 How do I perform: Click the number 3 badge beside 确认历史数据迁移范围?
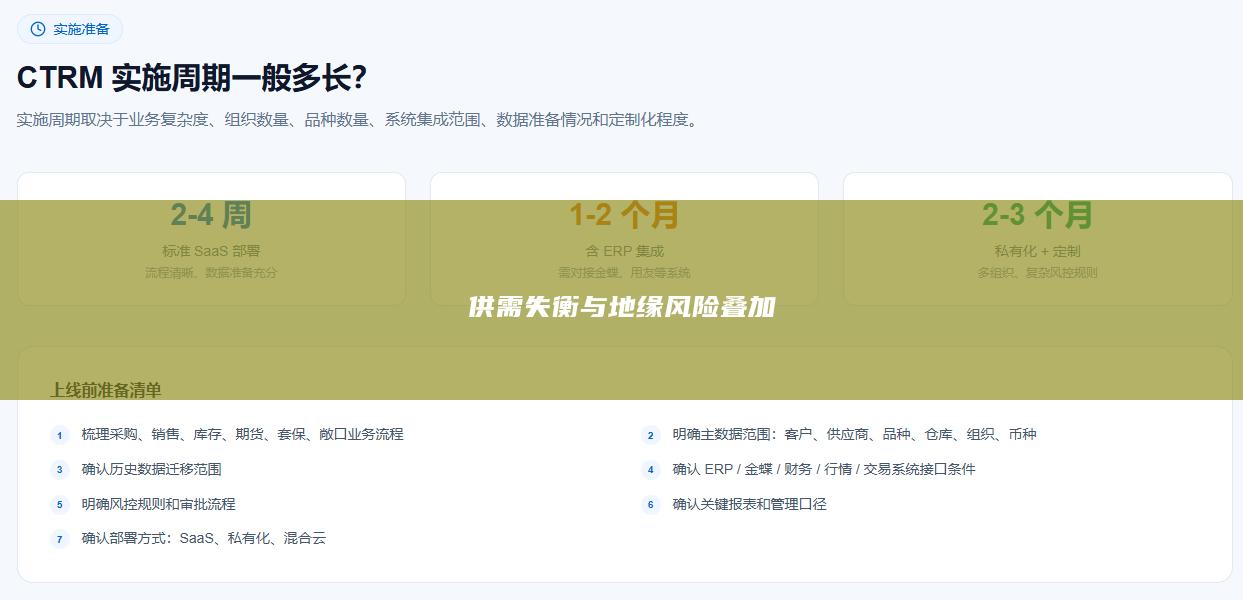(60, 470)
